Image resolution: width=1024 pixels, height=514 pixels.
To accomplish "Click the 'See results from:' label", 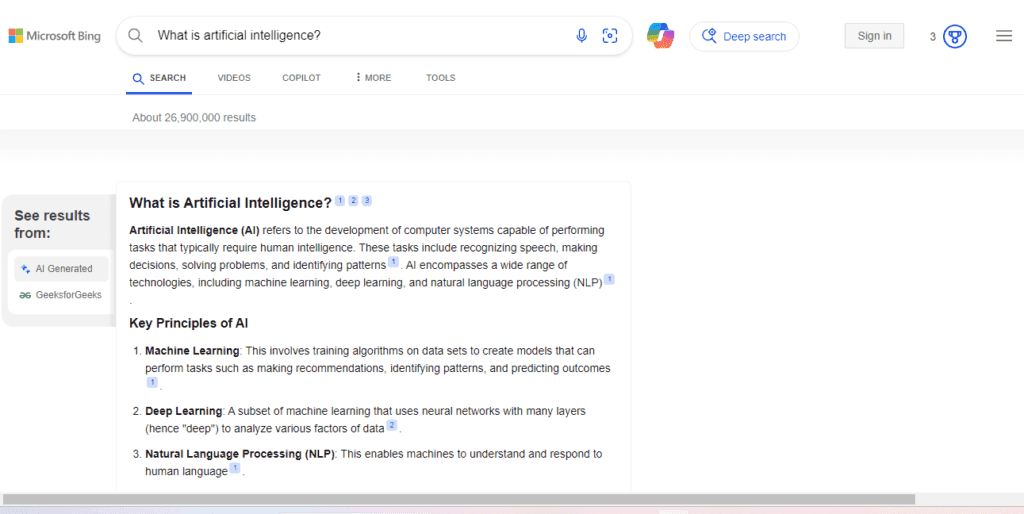I will point(52,224).
